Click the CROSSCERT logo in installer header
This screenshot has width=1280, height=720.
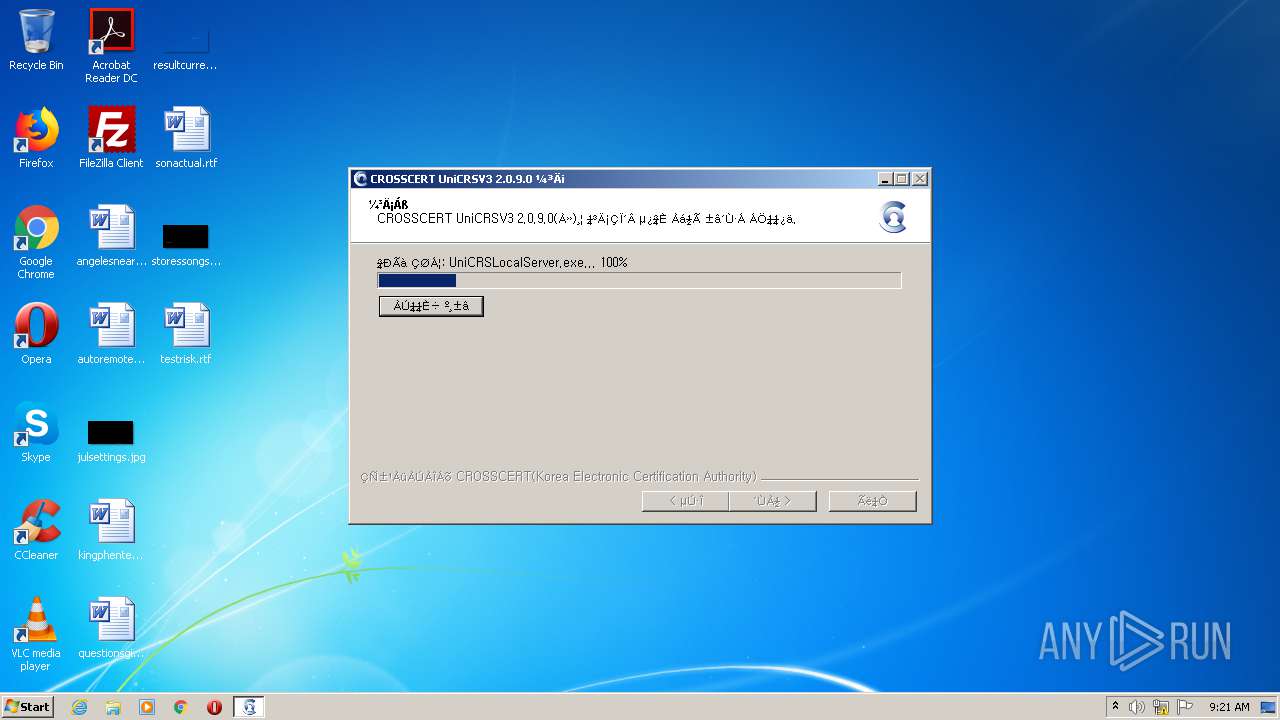tap(893, 217)
